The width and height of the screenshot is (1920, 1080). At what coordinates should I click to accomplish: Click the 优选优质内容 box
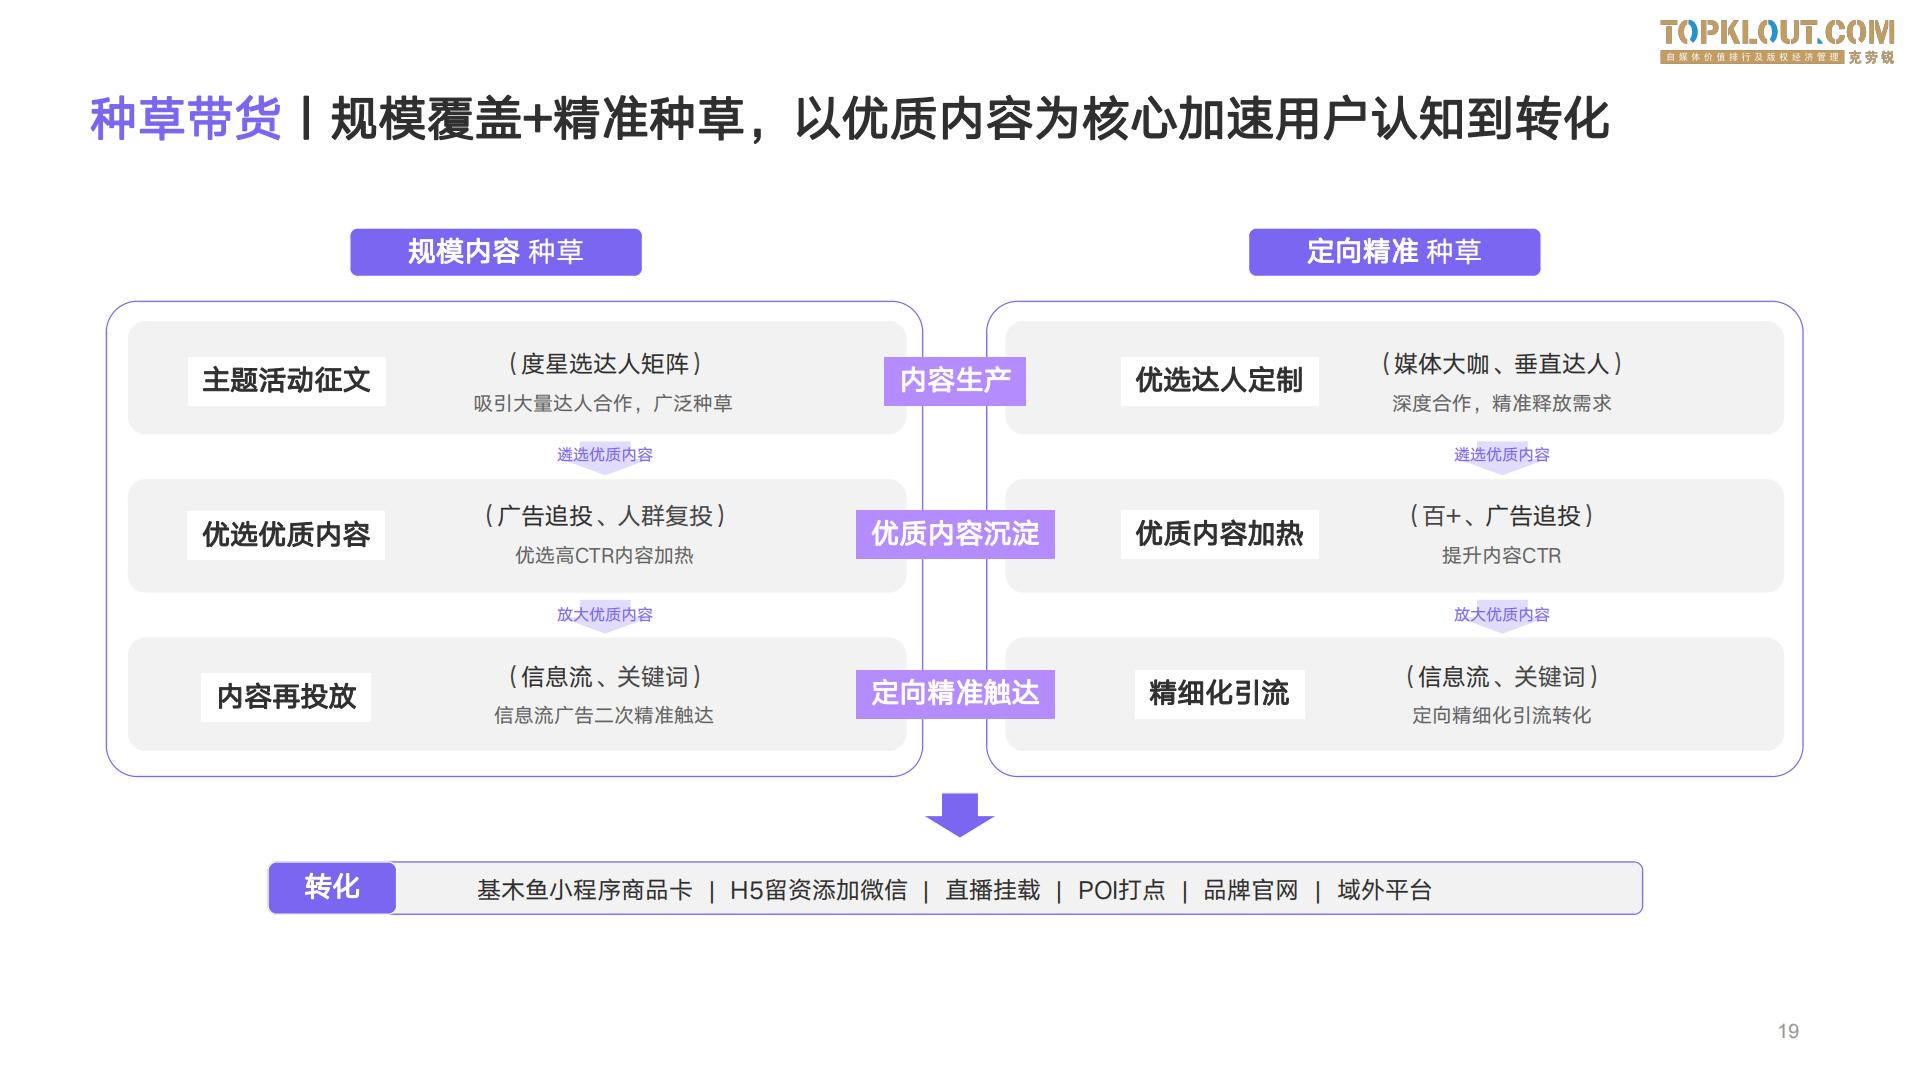[286, 535]
